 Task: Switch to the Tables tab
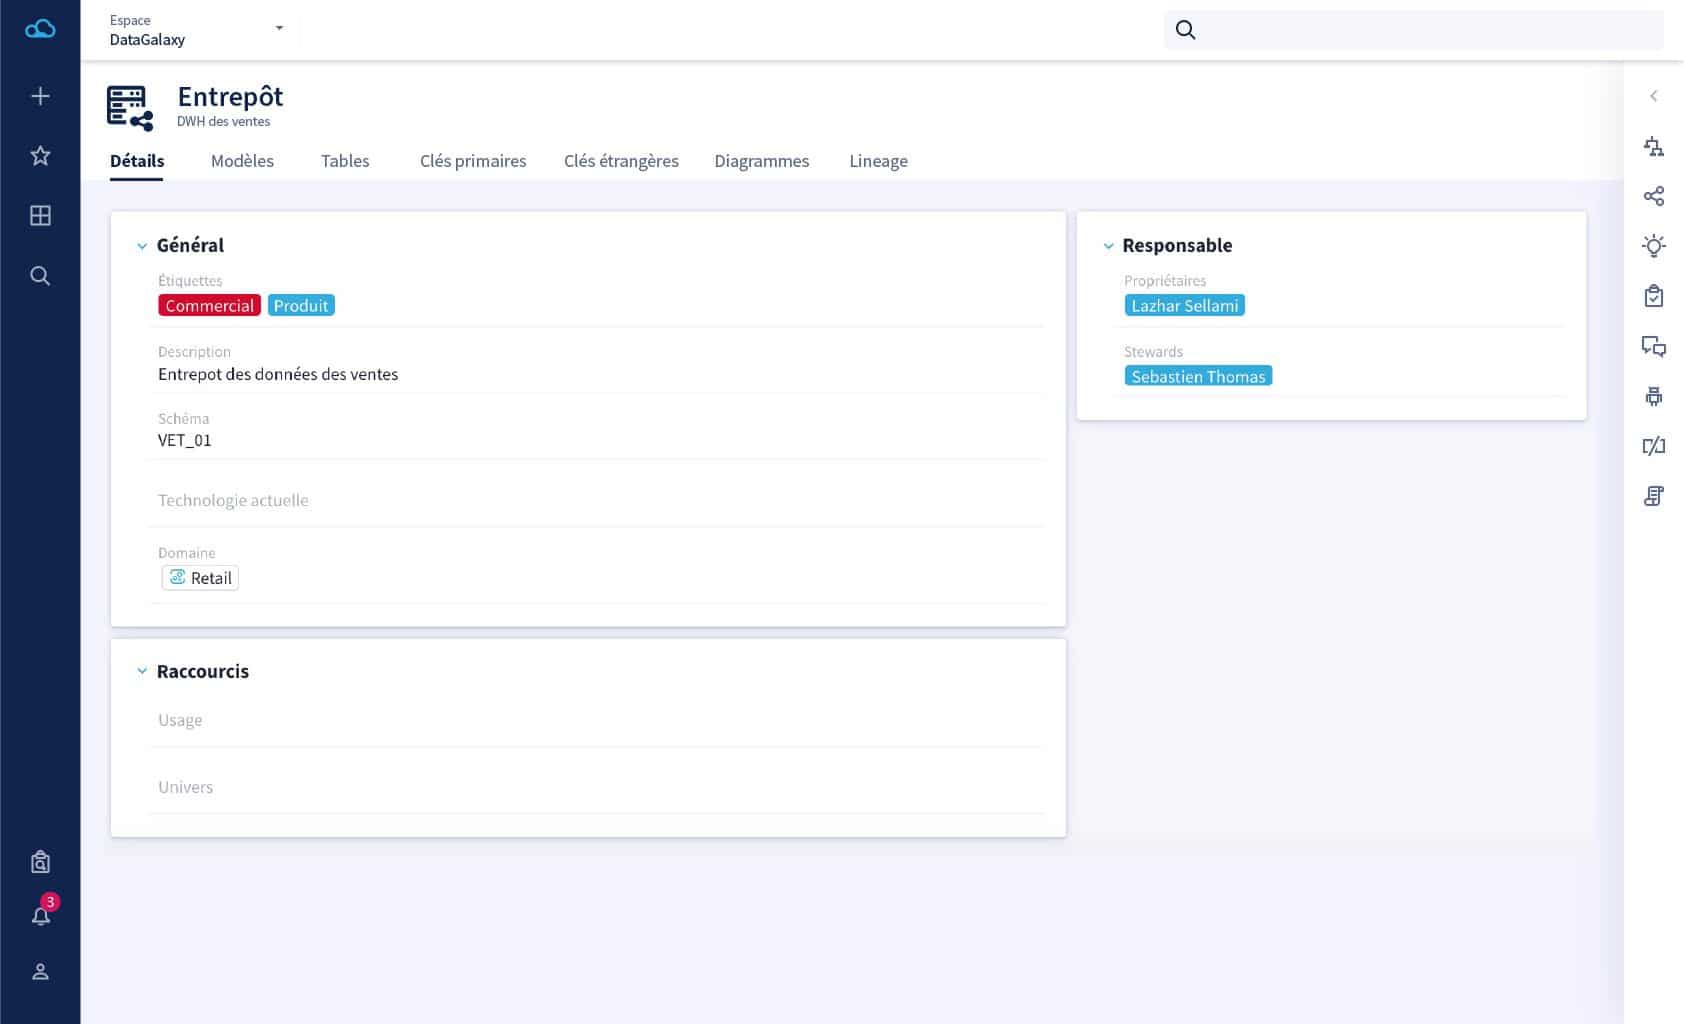(345, 161)
